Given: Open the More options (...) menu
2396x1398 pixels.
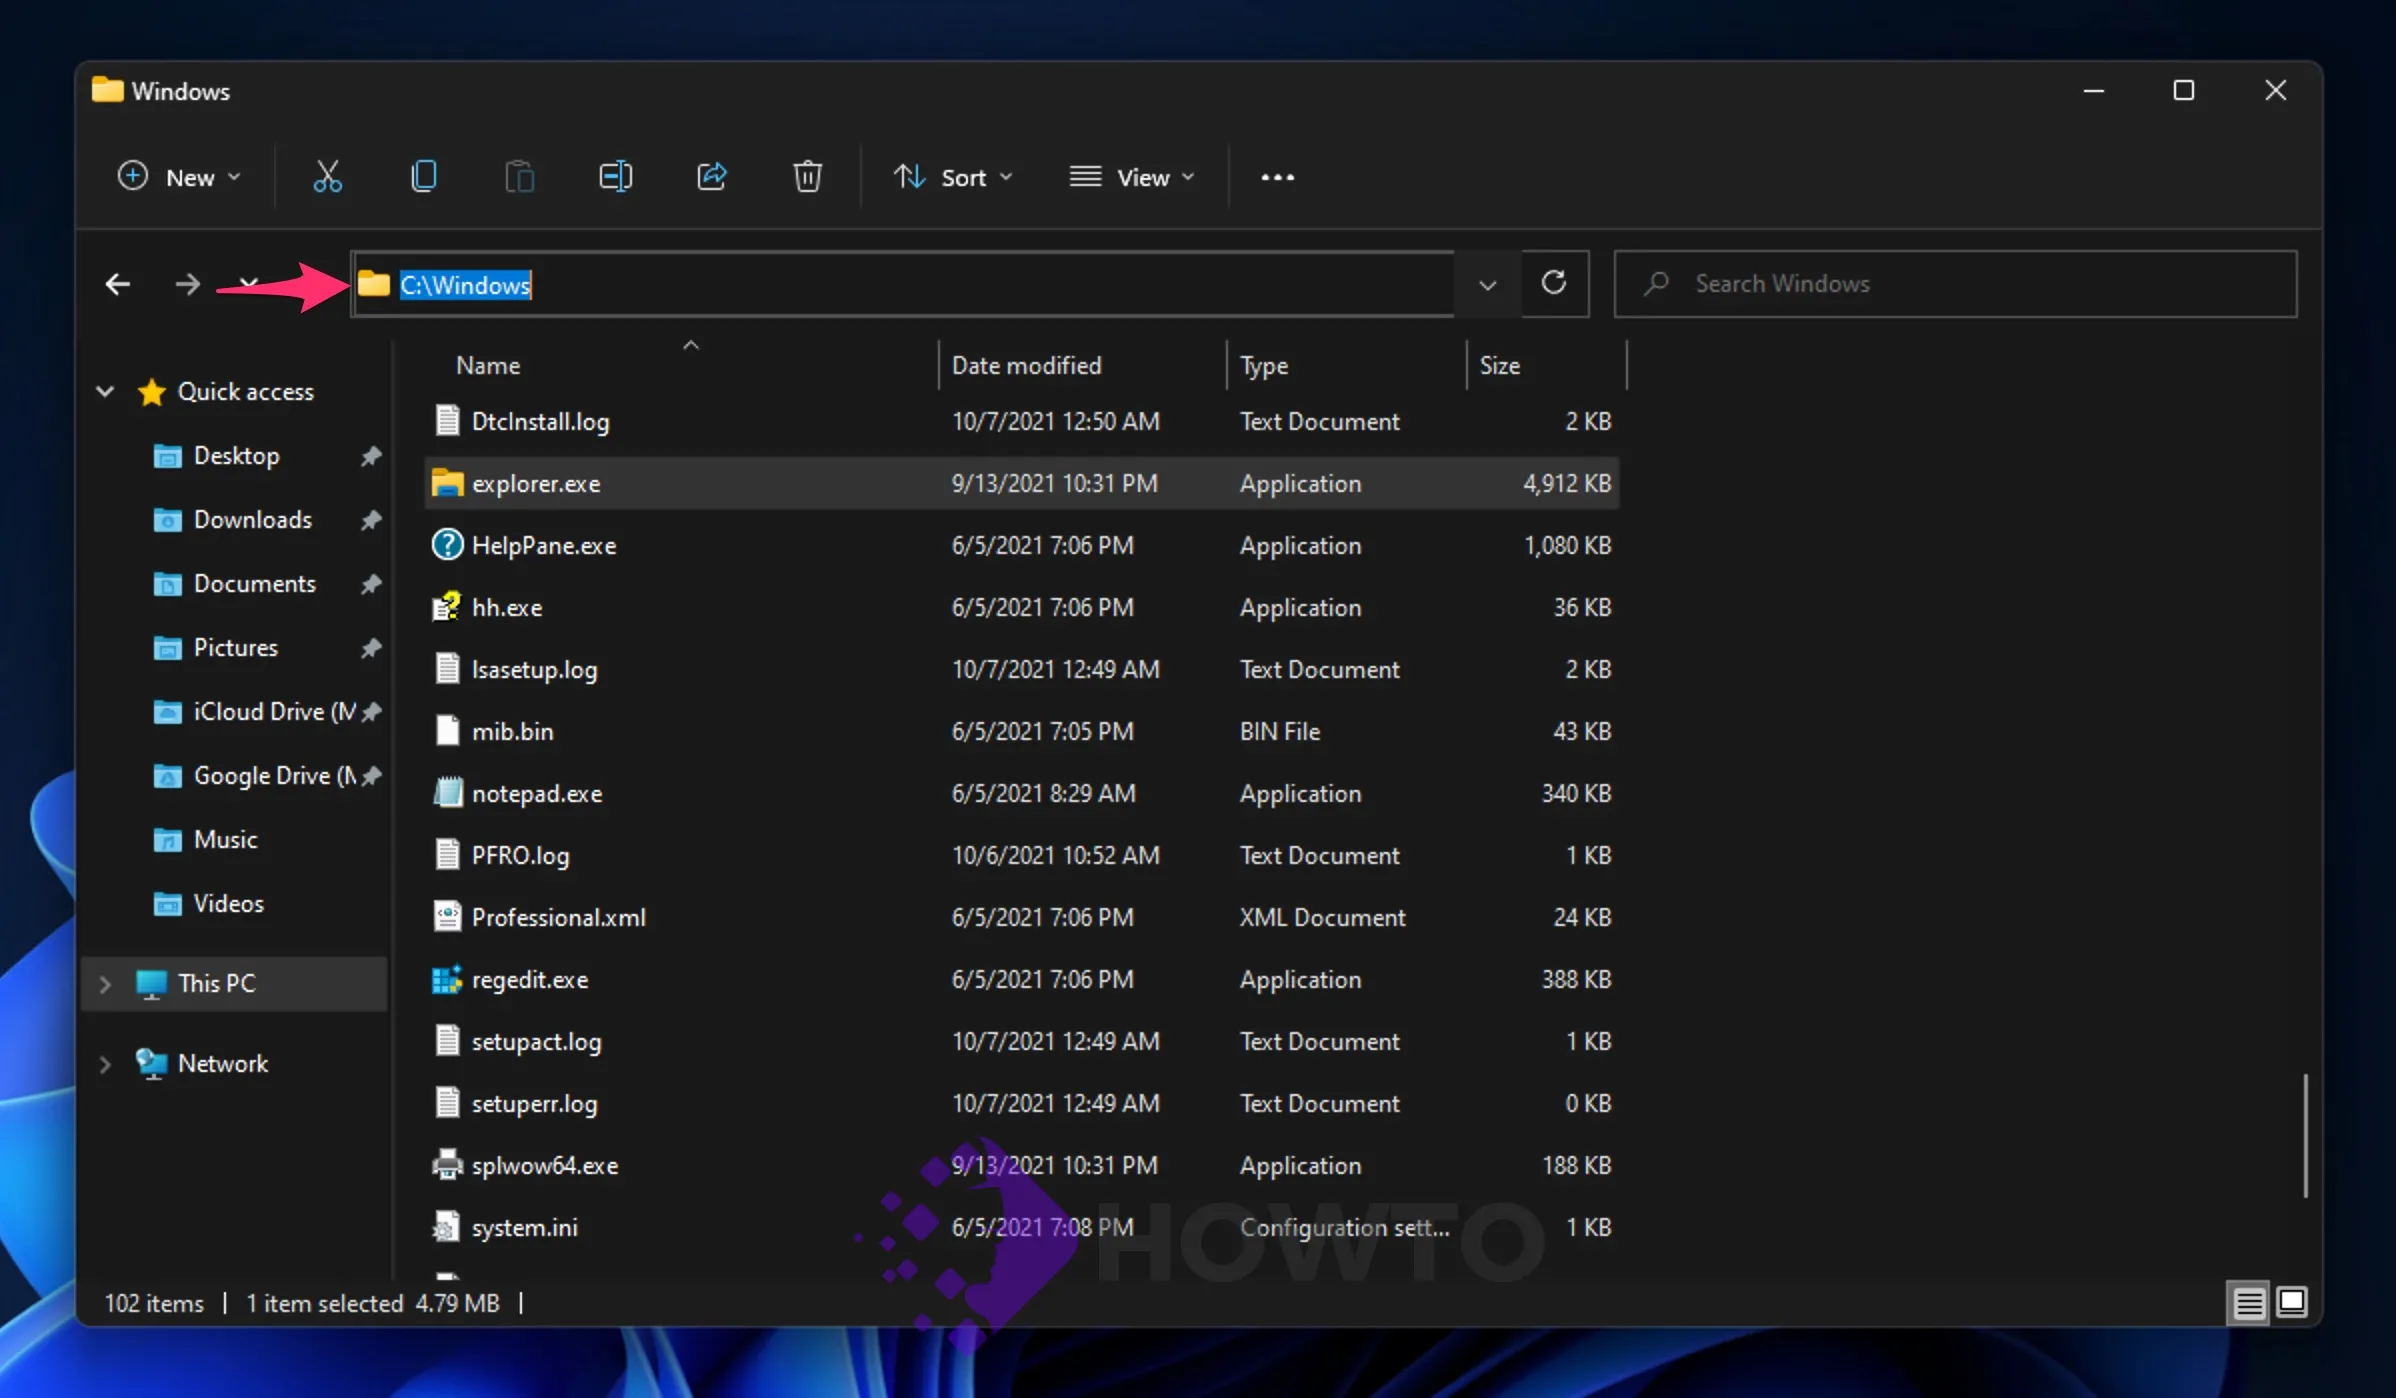Looking at the screenshot, I should (x=1278, y=176).
